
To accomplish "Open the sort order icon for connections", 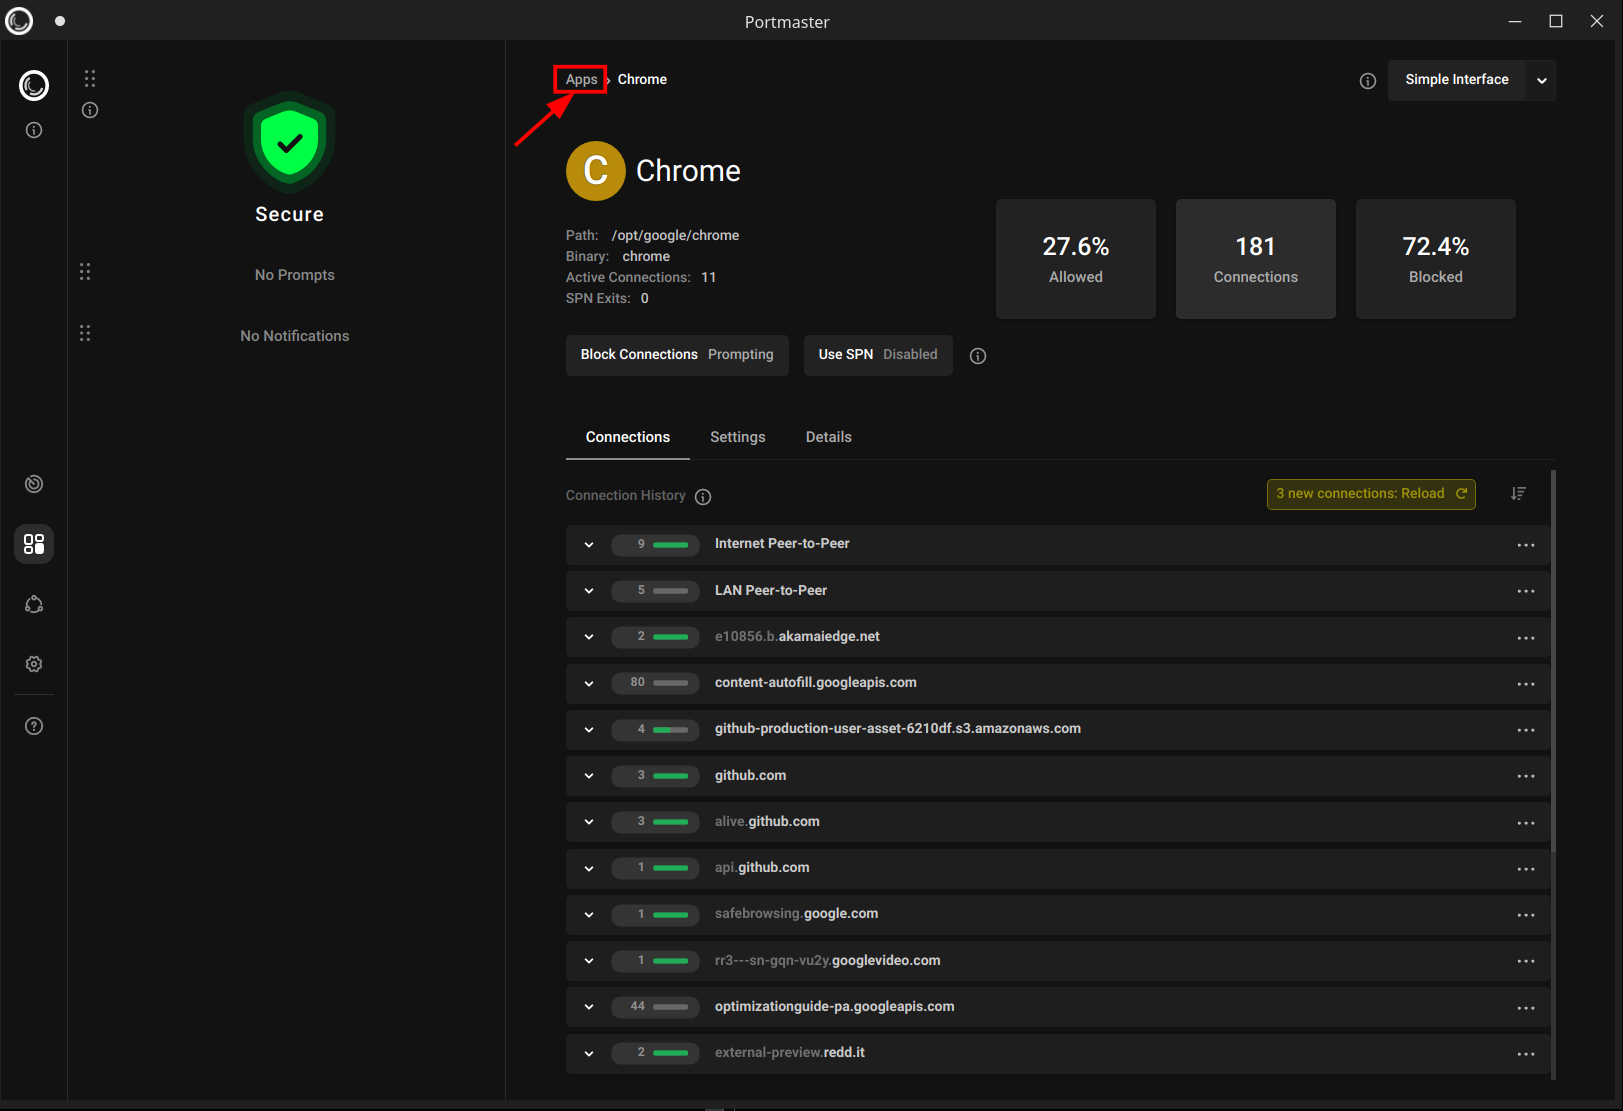I will pos(1518,493).
